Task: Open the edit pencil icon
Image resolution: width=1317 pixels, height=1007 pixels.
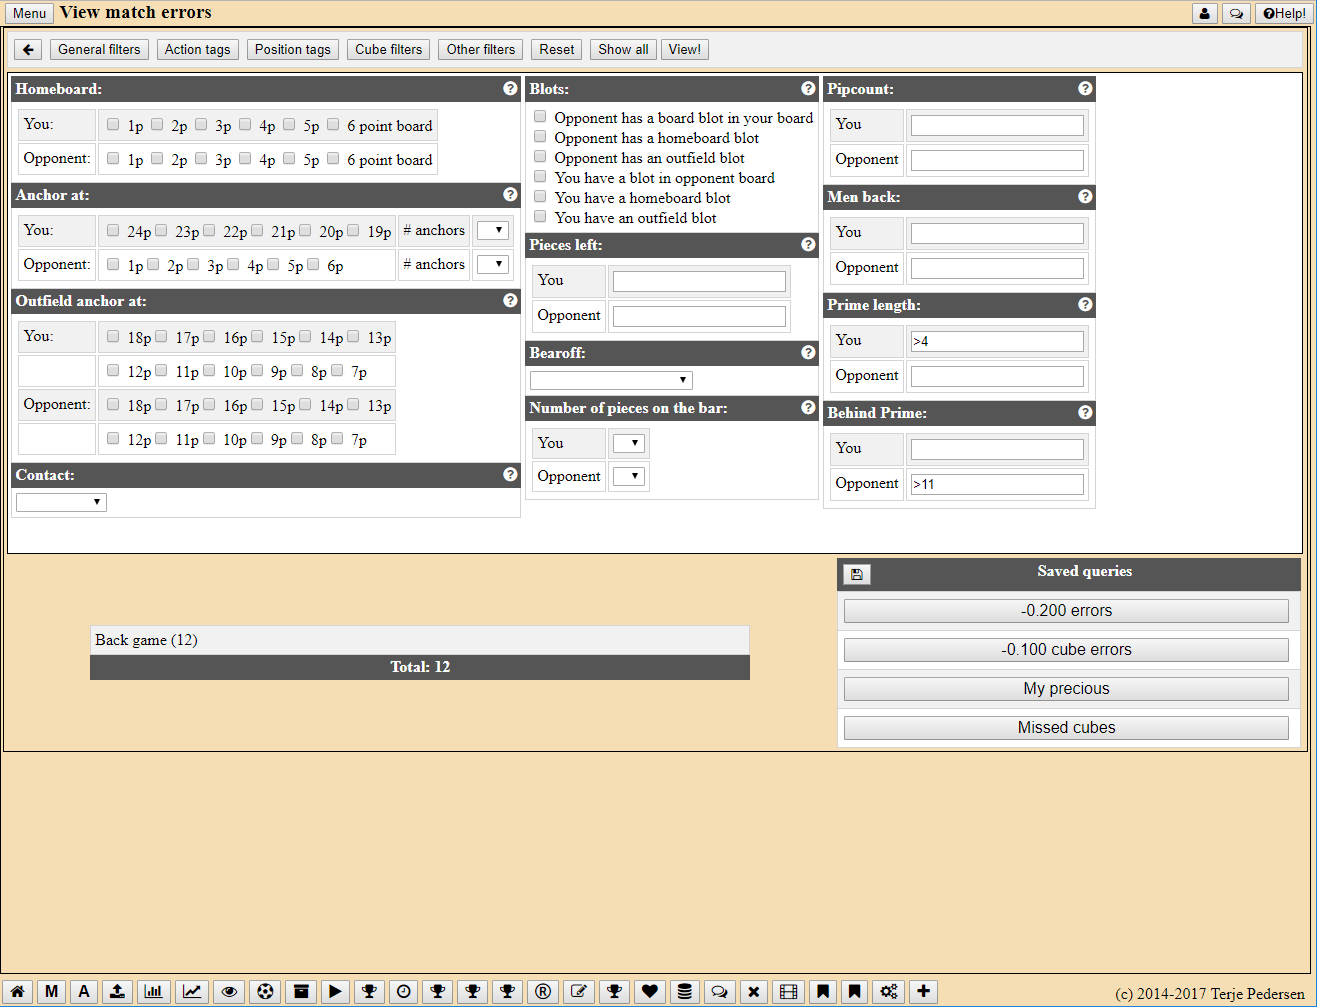Action: click(578, 991)
